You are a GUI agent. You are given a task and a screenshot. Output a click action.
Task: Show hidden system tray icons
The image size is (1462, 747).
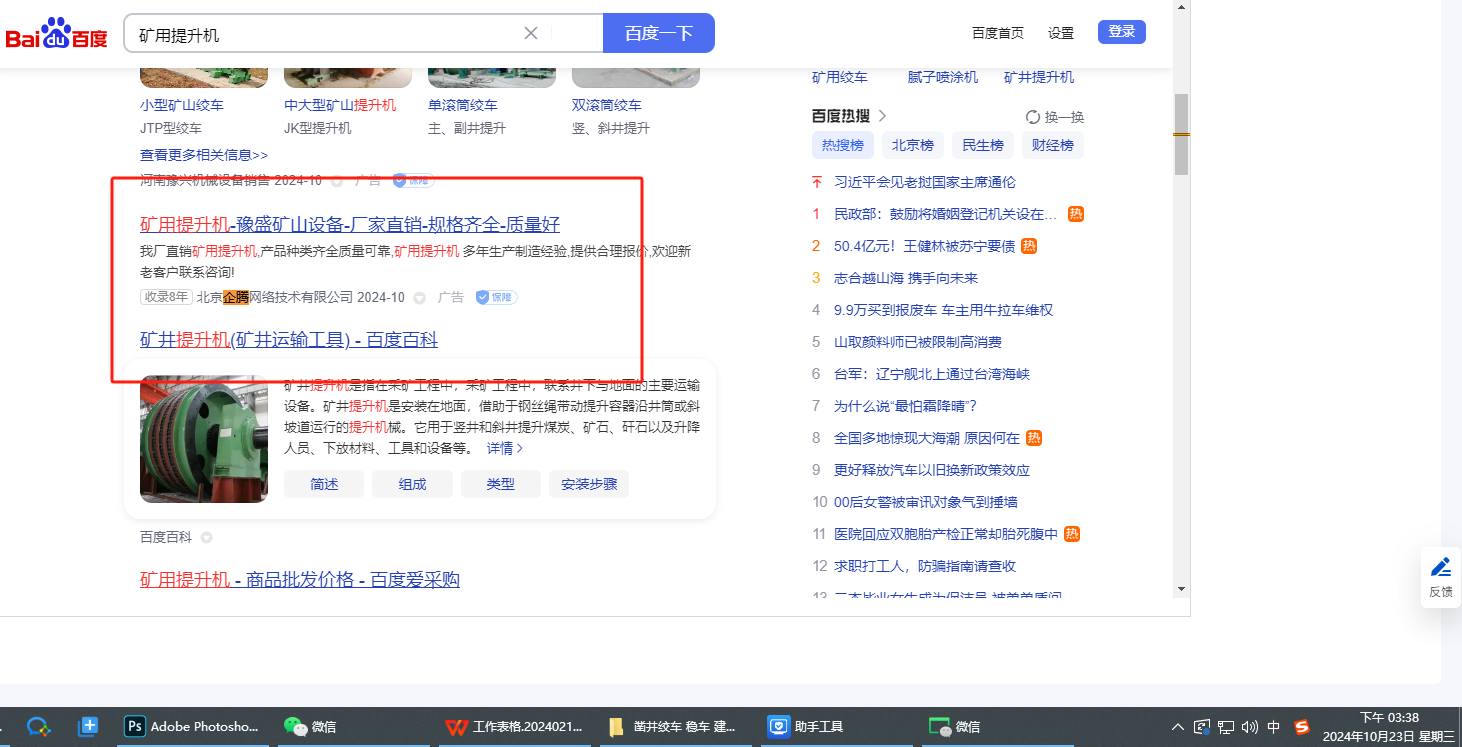pyautogui.click(x=1177, y=727)
